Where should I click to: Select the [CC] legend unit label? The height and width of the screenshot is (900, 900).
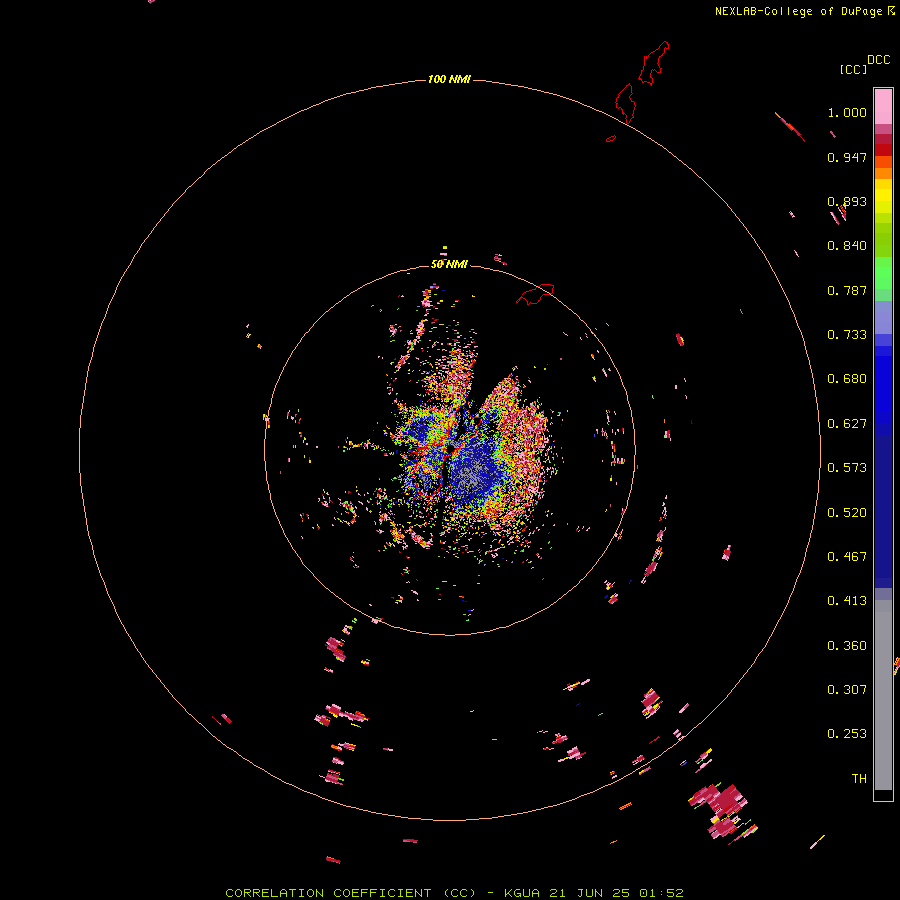853,69
